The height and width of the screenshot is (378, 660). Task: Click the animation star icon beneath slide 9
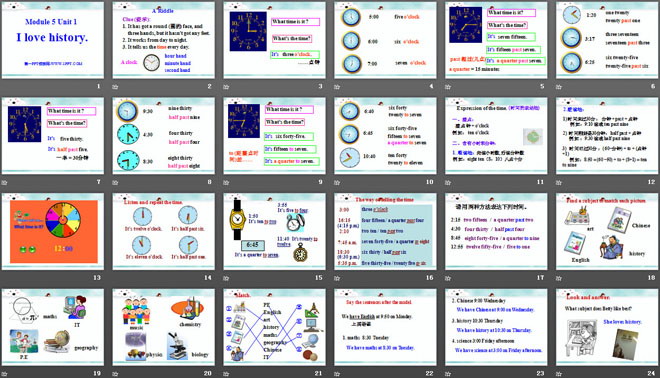point(226,182)
